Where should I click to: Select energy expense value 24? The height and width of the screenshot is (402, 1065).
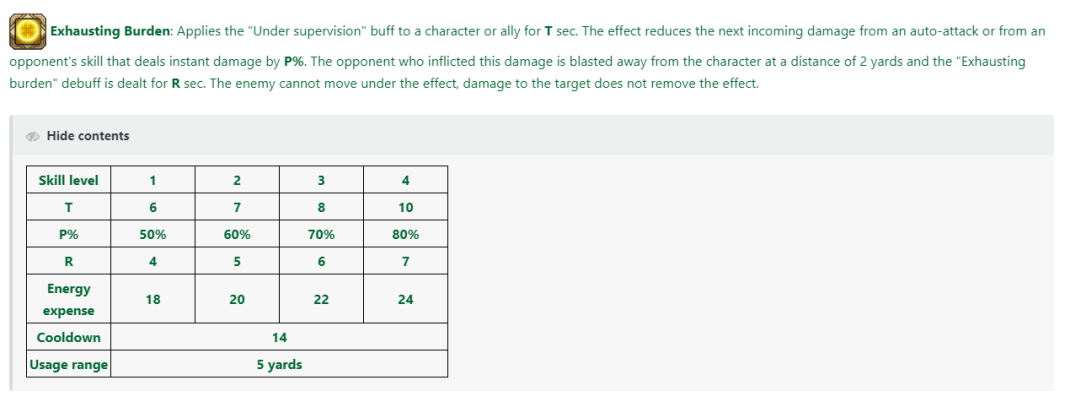point(405,299)
